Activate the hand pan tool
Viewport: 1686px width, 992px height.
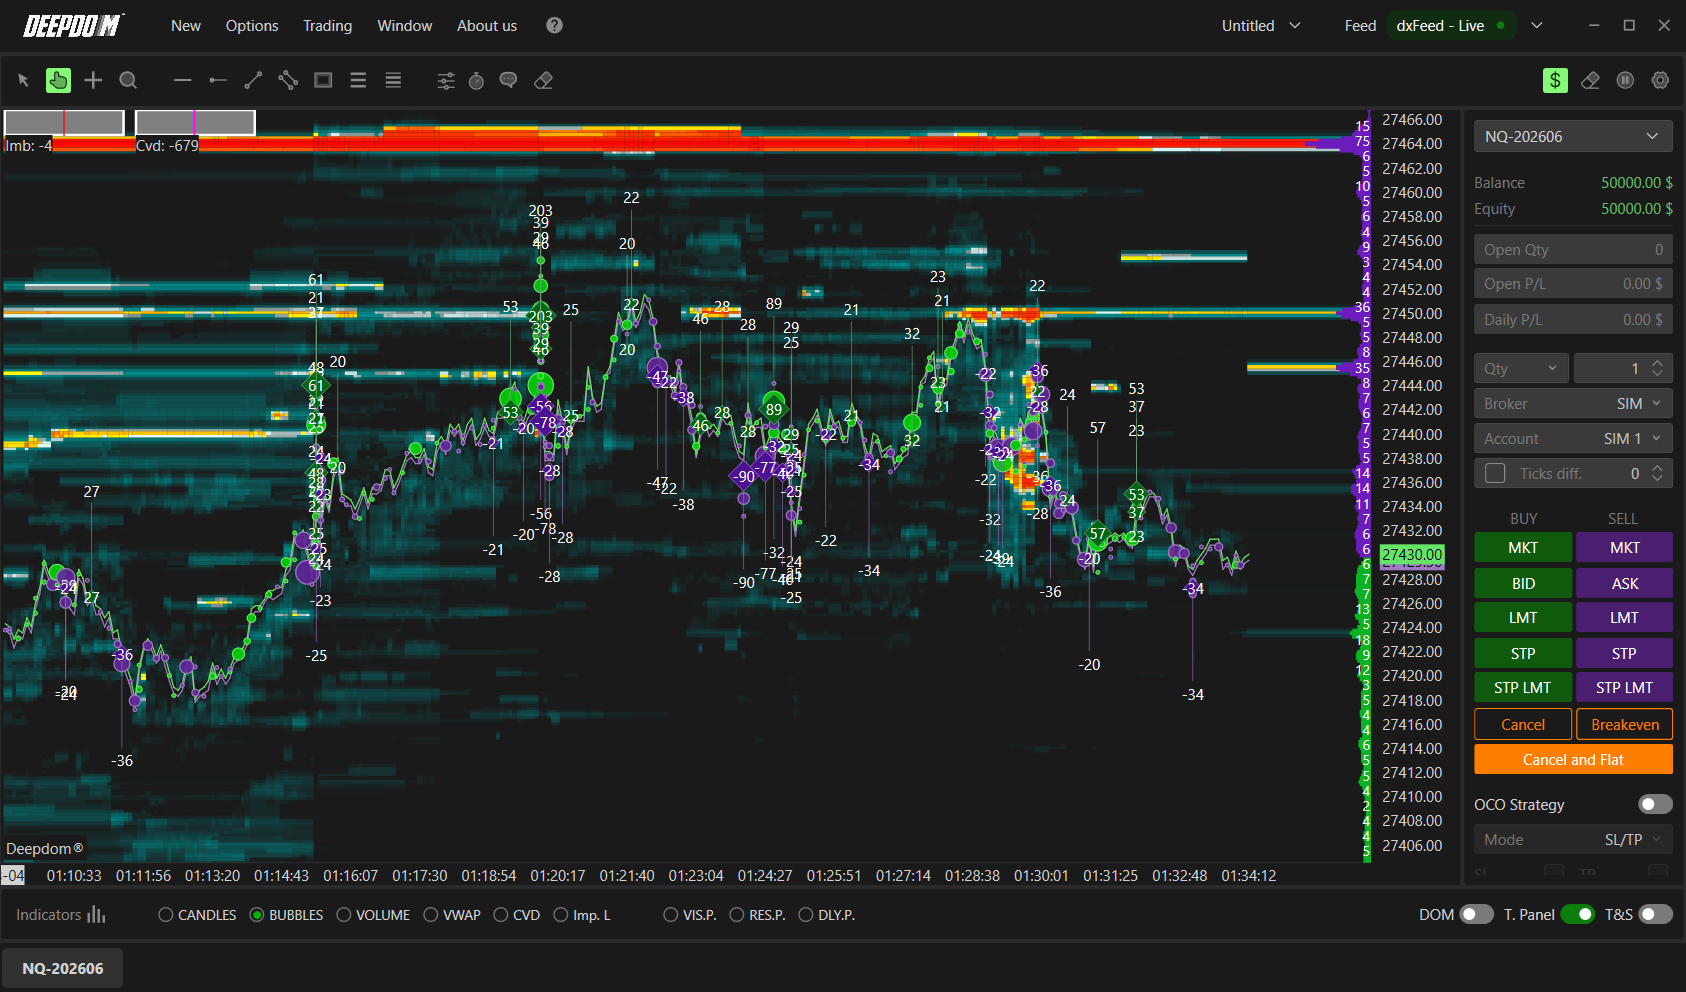pyautogui.click(x=58, y=80)
